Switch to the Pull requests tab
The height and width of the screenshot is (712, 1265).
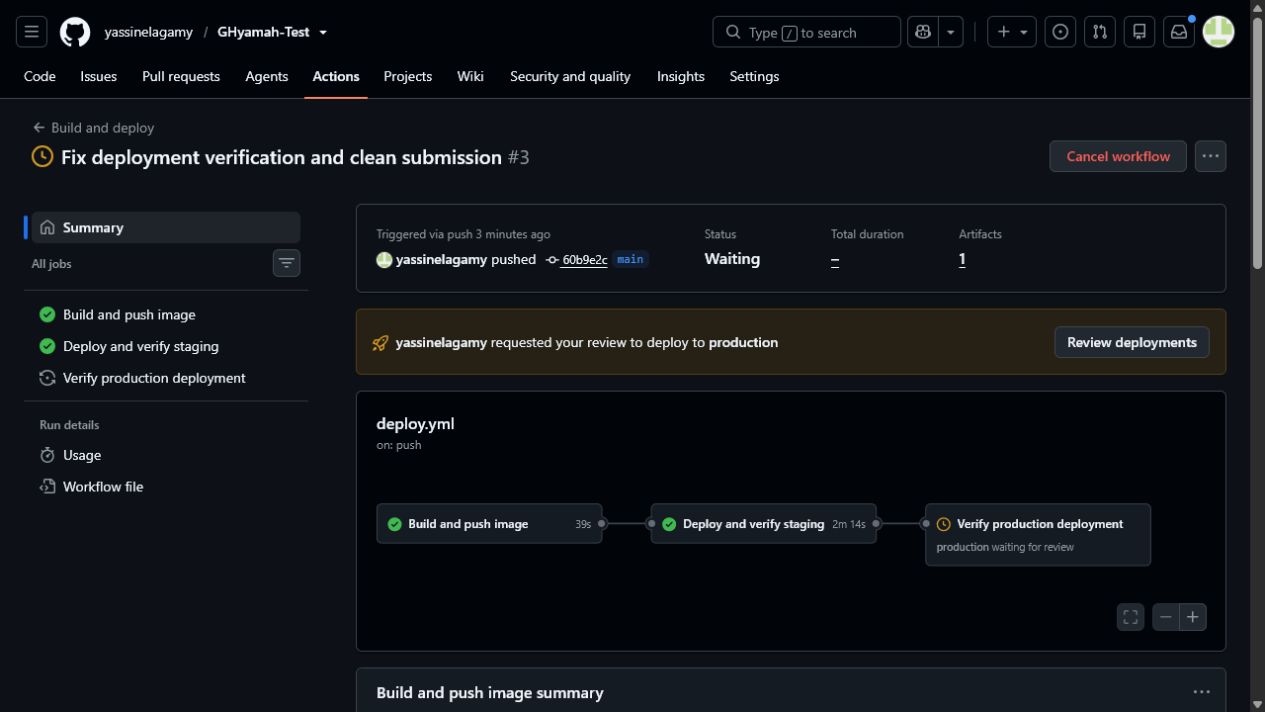point(181,76)
